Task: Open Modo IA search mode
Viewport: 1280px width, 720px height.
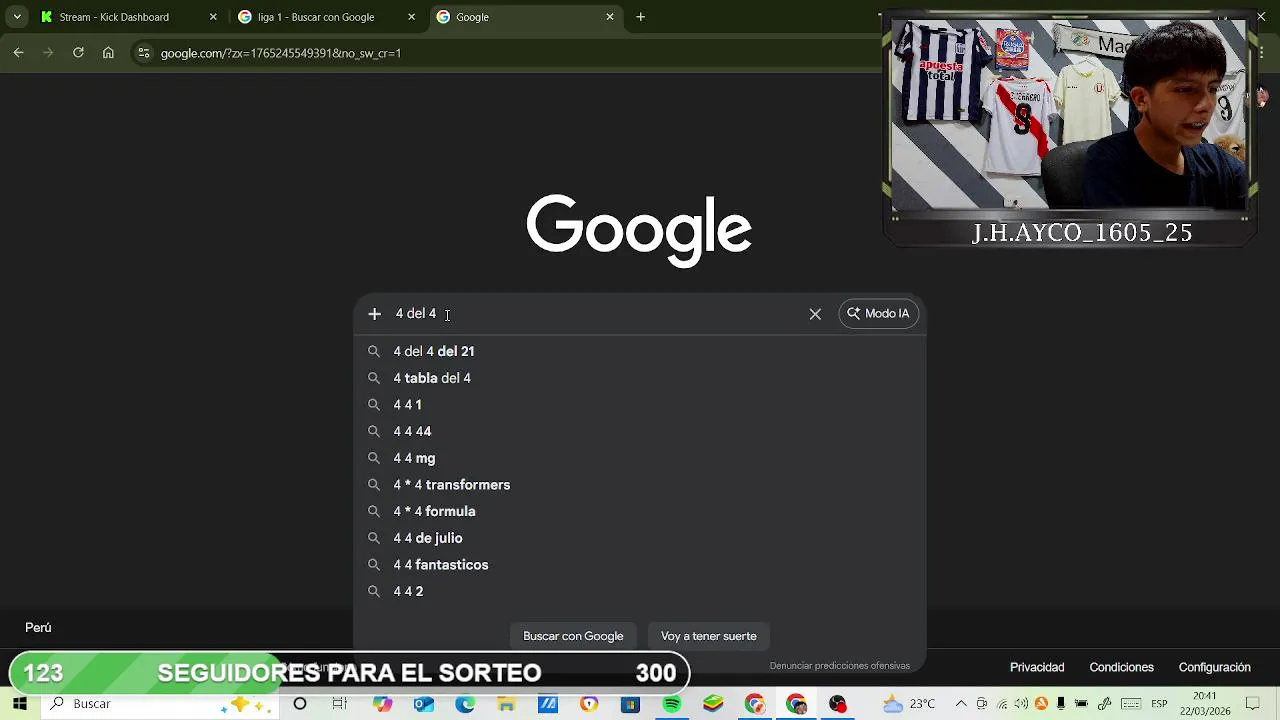Action: tap(878, 314)
